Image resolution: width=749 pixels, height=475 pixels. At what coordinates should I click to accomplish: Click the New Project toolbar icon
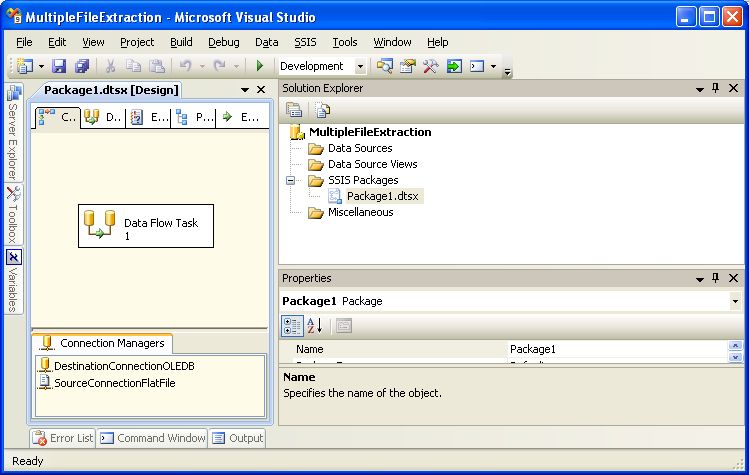[24, 66]
